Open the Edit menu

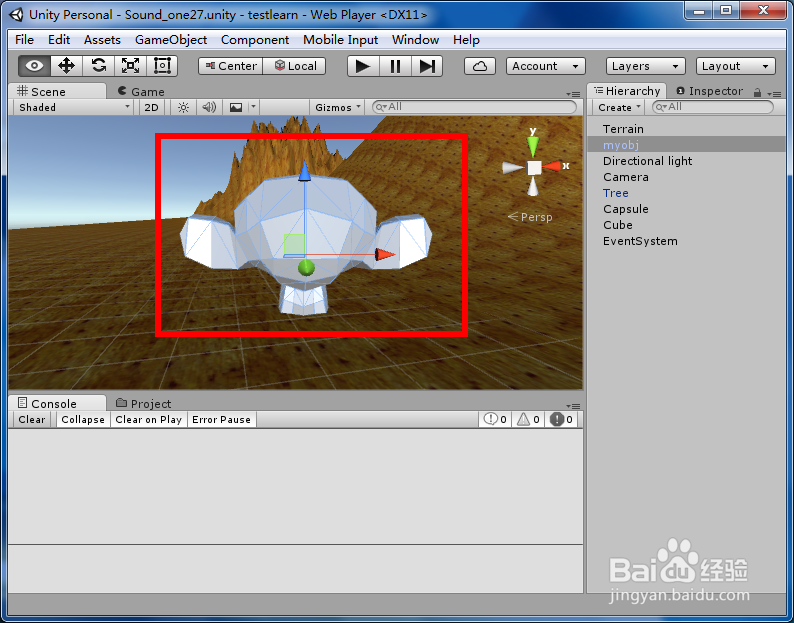point(59,40)
